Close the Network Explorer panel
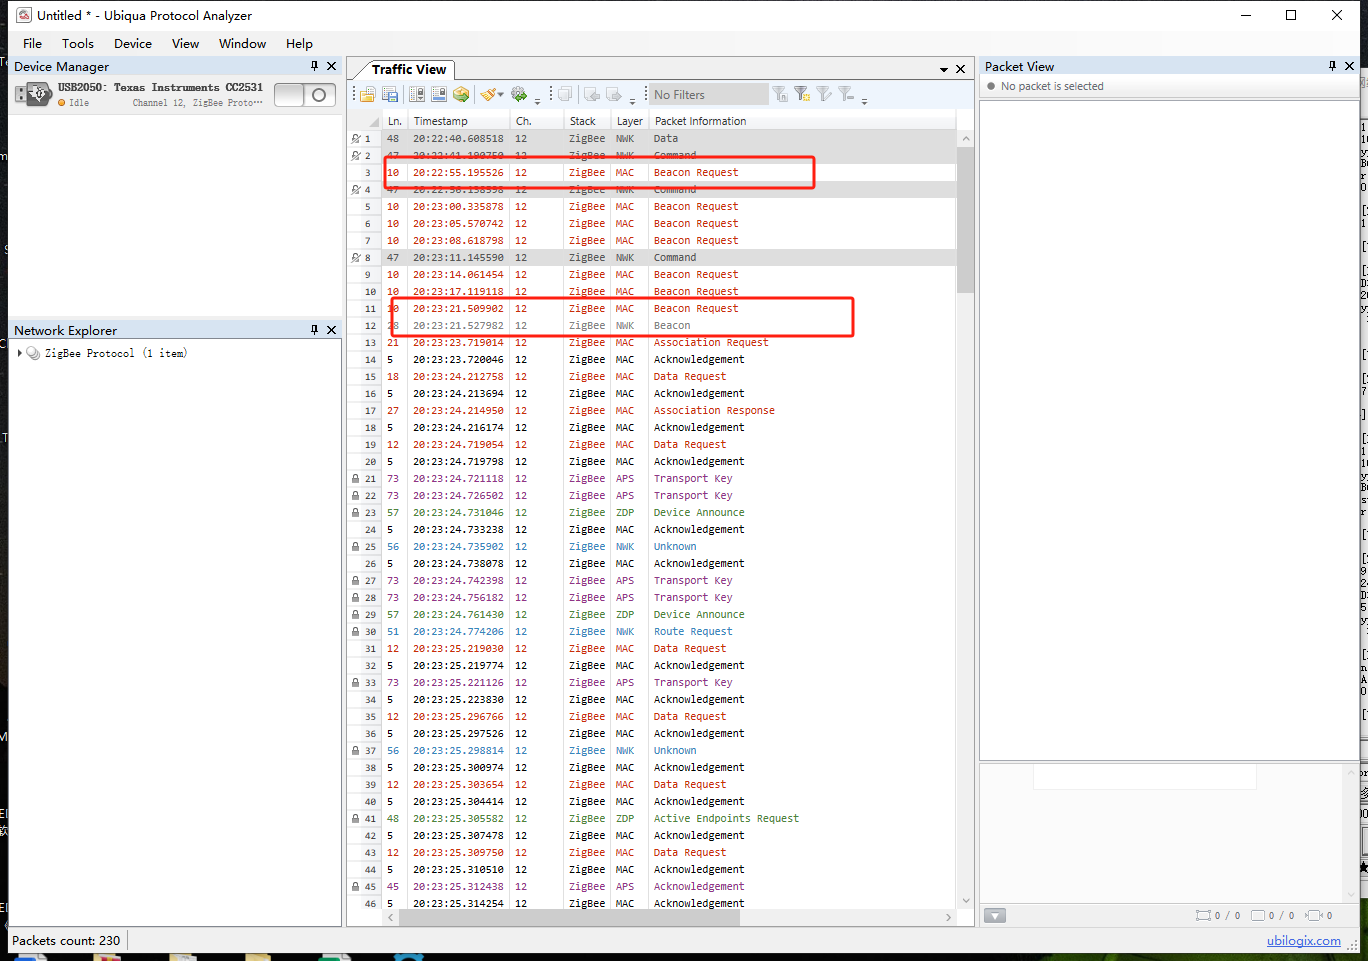 332,330
